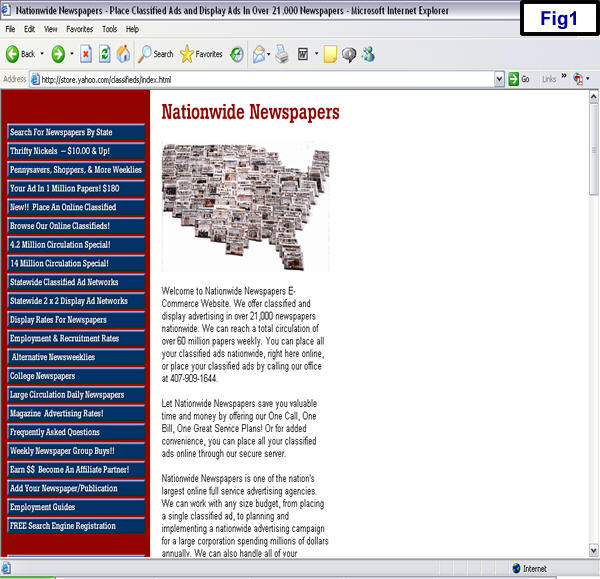Expand the Links chevron overflow
Image resolution: width=600 pixels, height=579 pixels.
[x=564, y=76]
